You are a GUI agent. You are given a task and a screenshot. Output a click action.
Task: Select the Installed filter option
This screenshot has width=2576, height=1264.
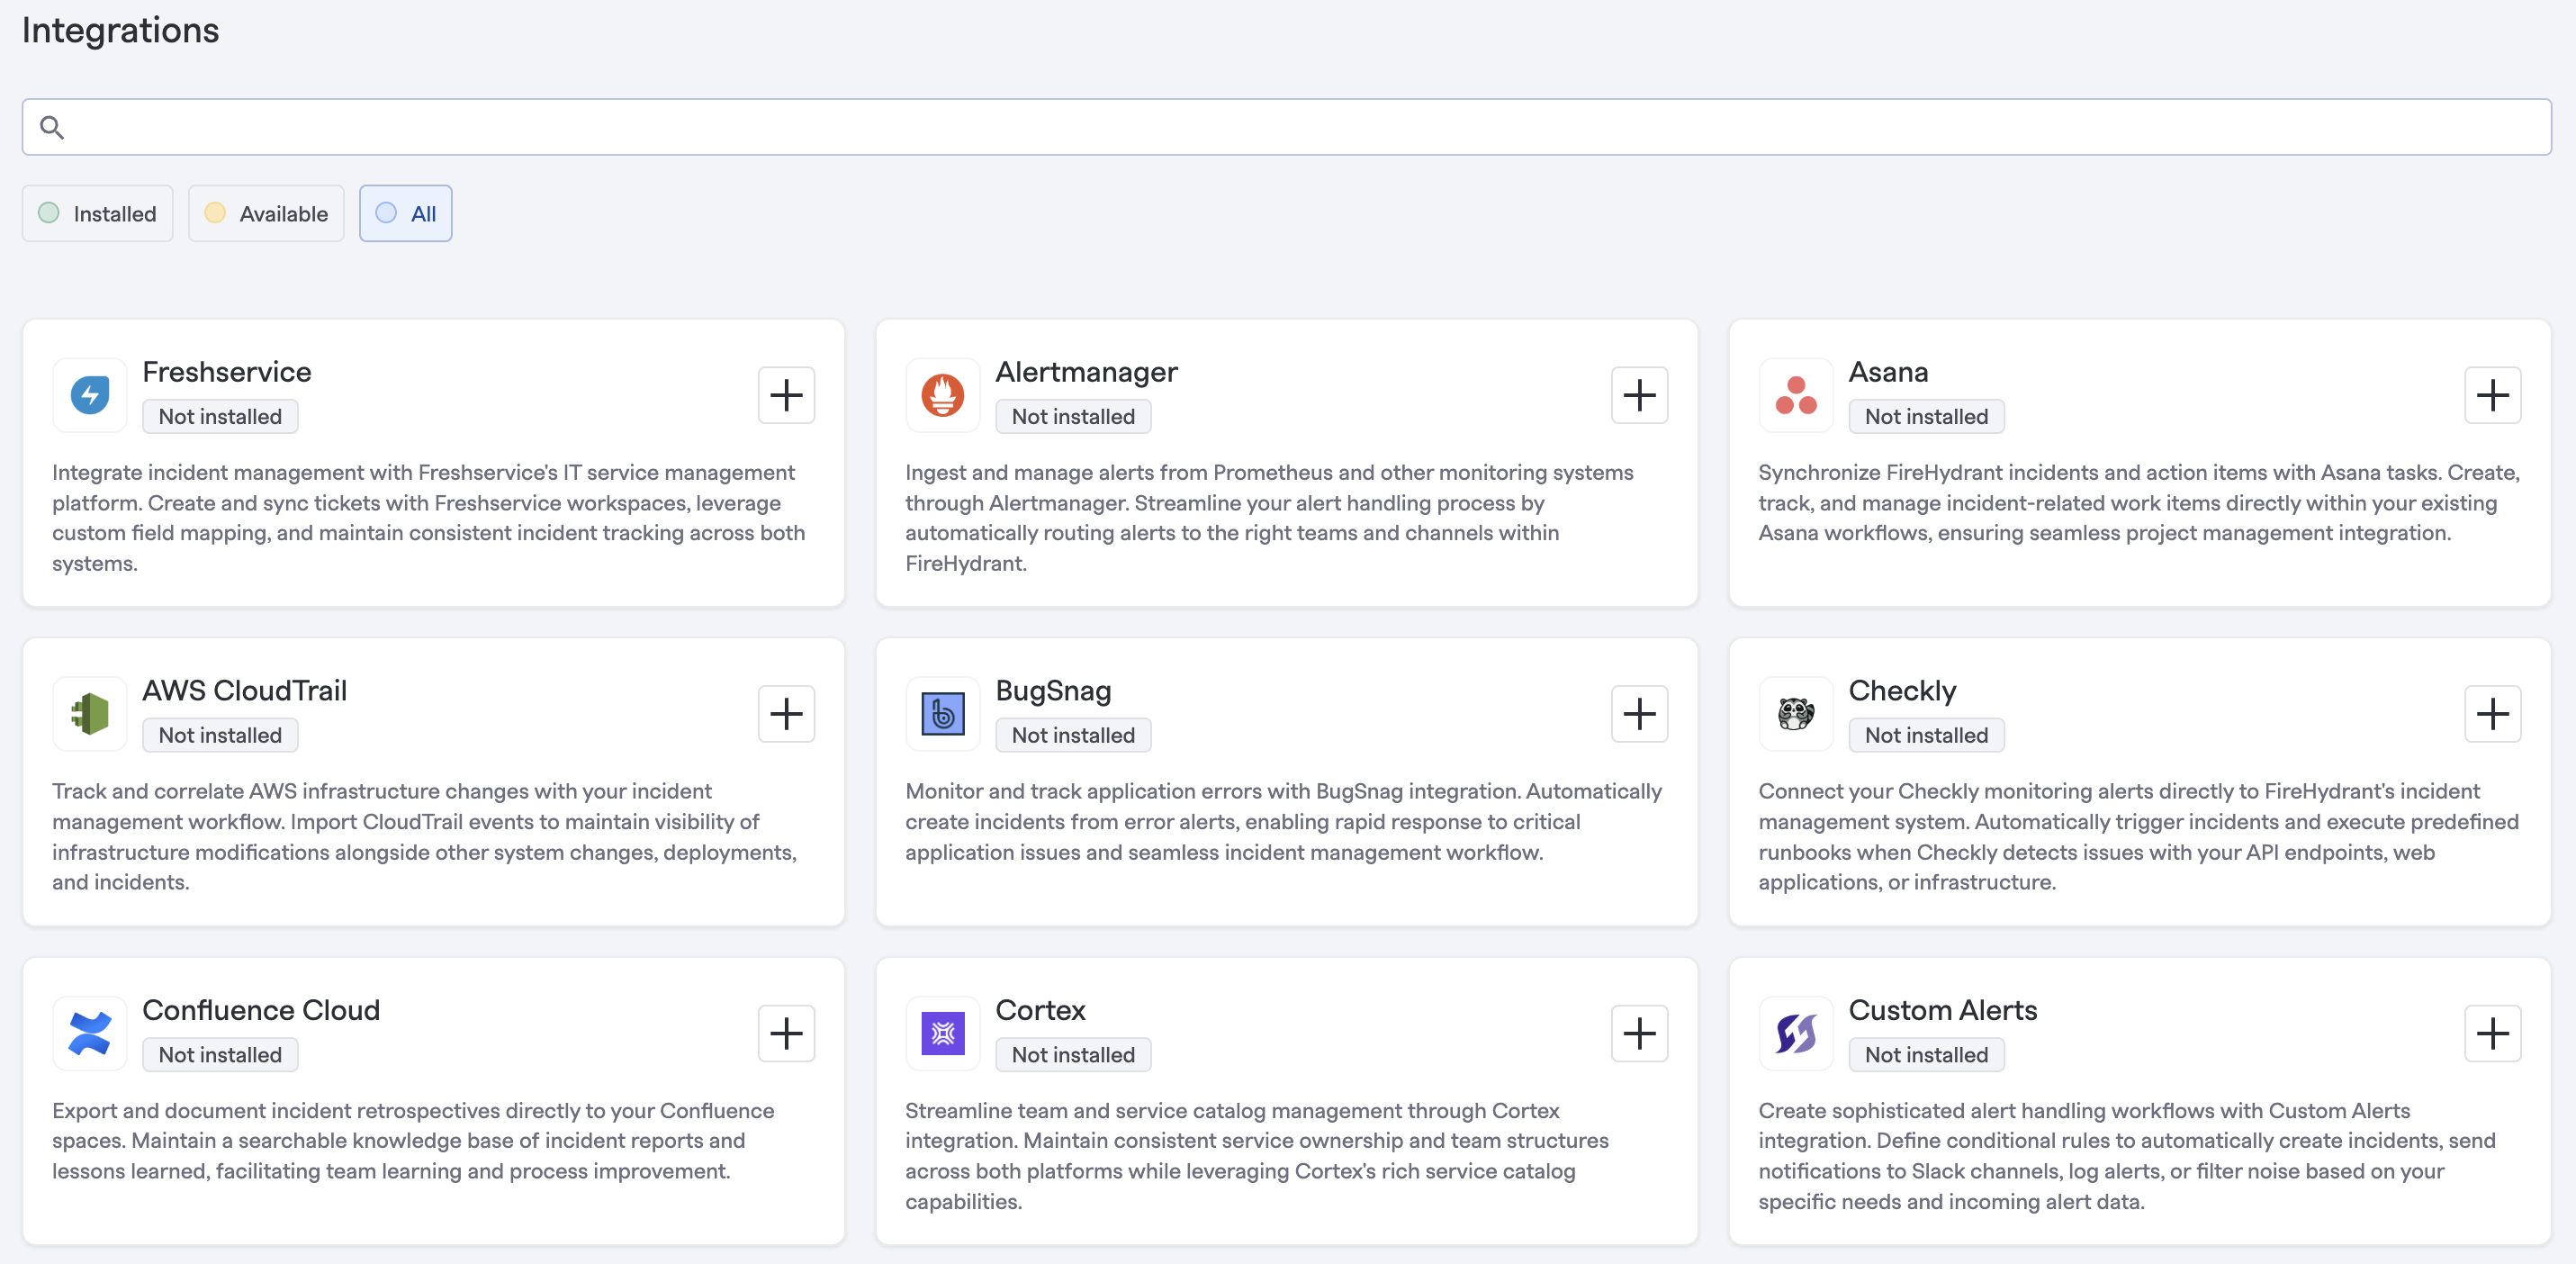(x=97, y=213)
